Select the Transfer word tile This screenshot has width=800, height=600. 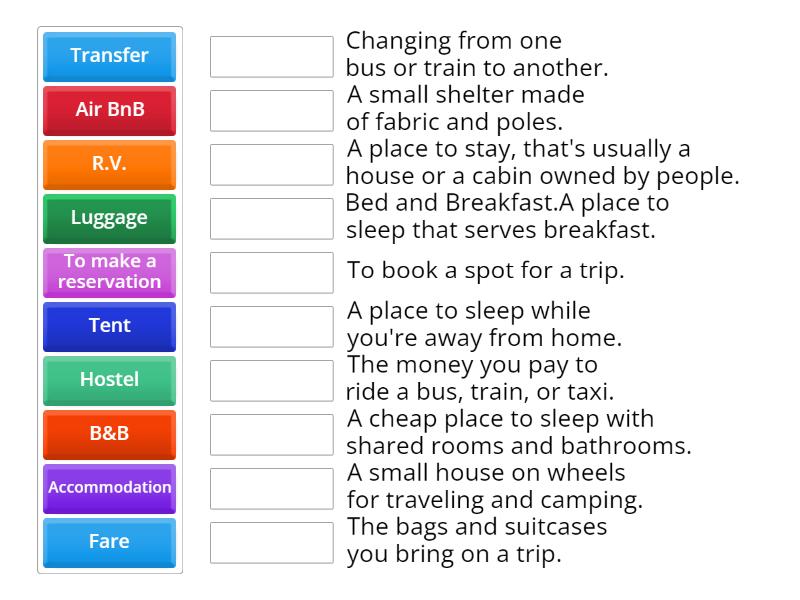pos(110,56)
